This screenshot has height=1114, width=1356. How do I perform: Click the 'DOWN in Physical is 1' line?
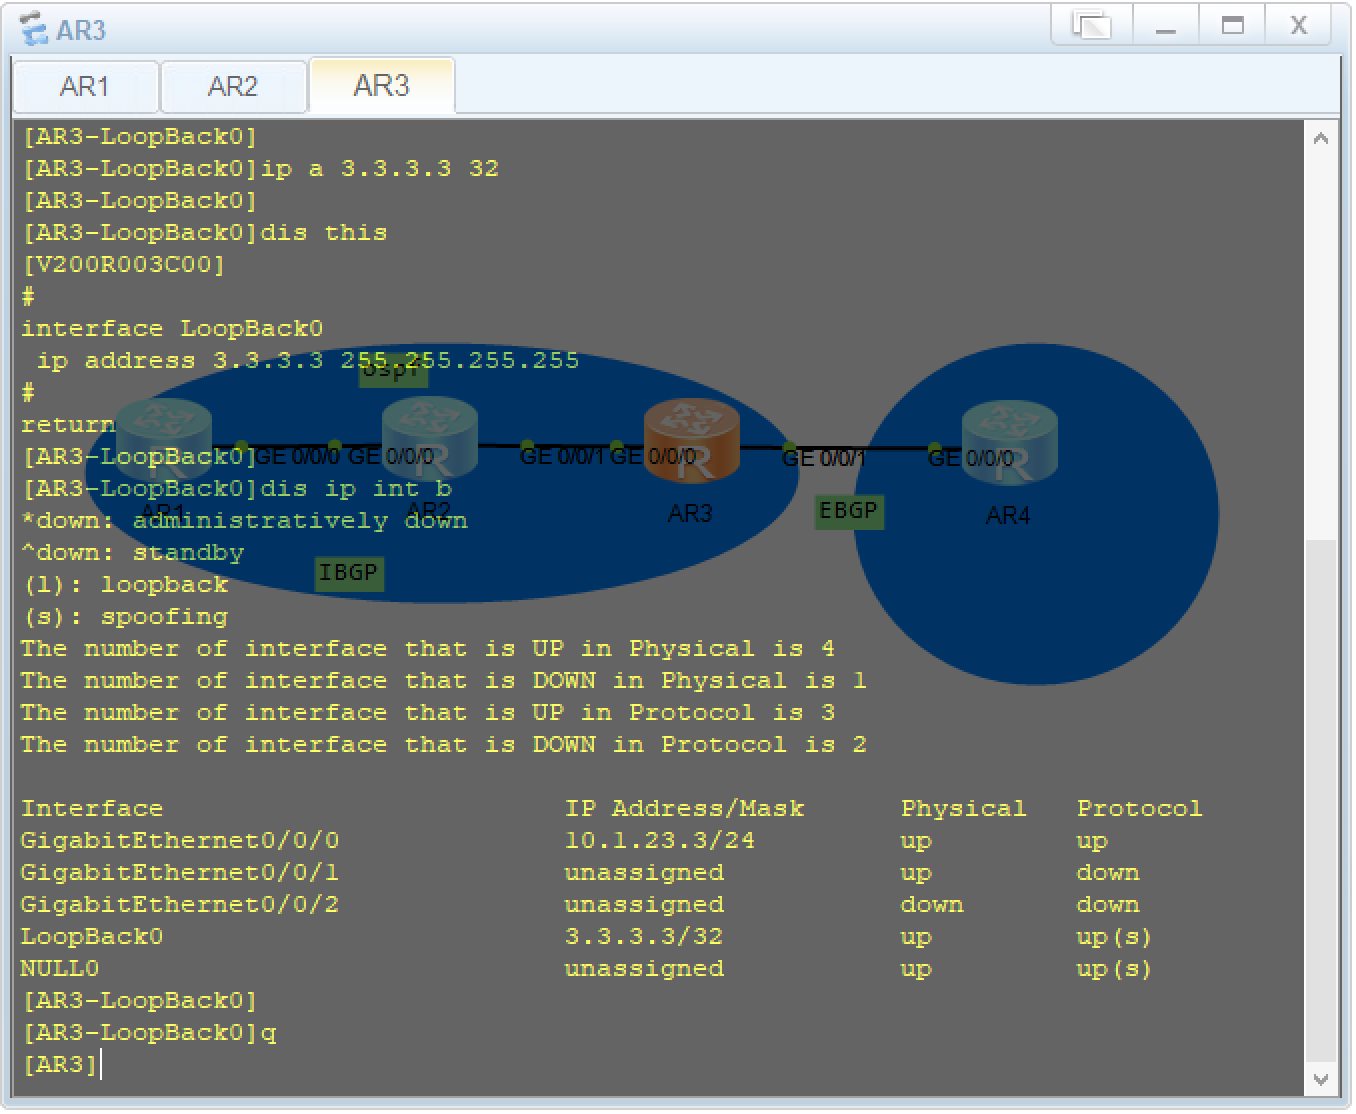(x=444, y=681)
